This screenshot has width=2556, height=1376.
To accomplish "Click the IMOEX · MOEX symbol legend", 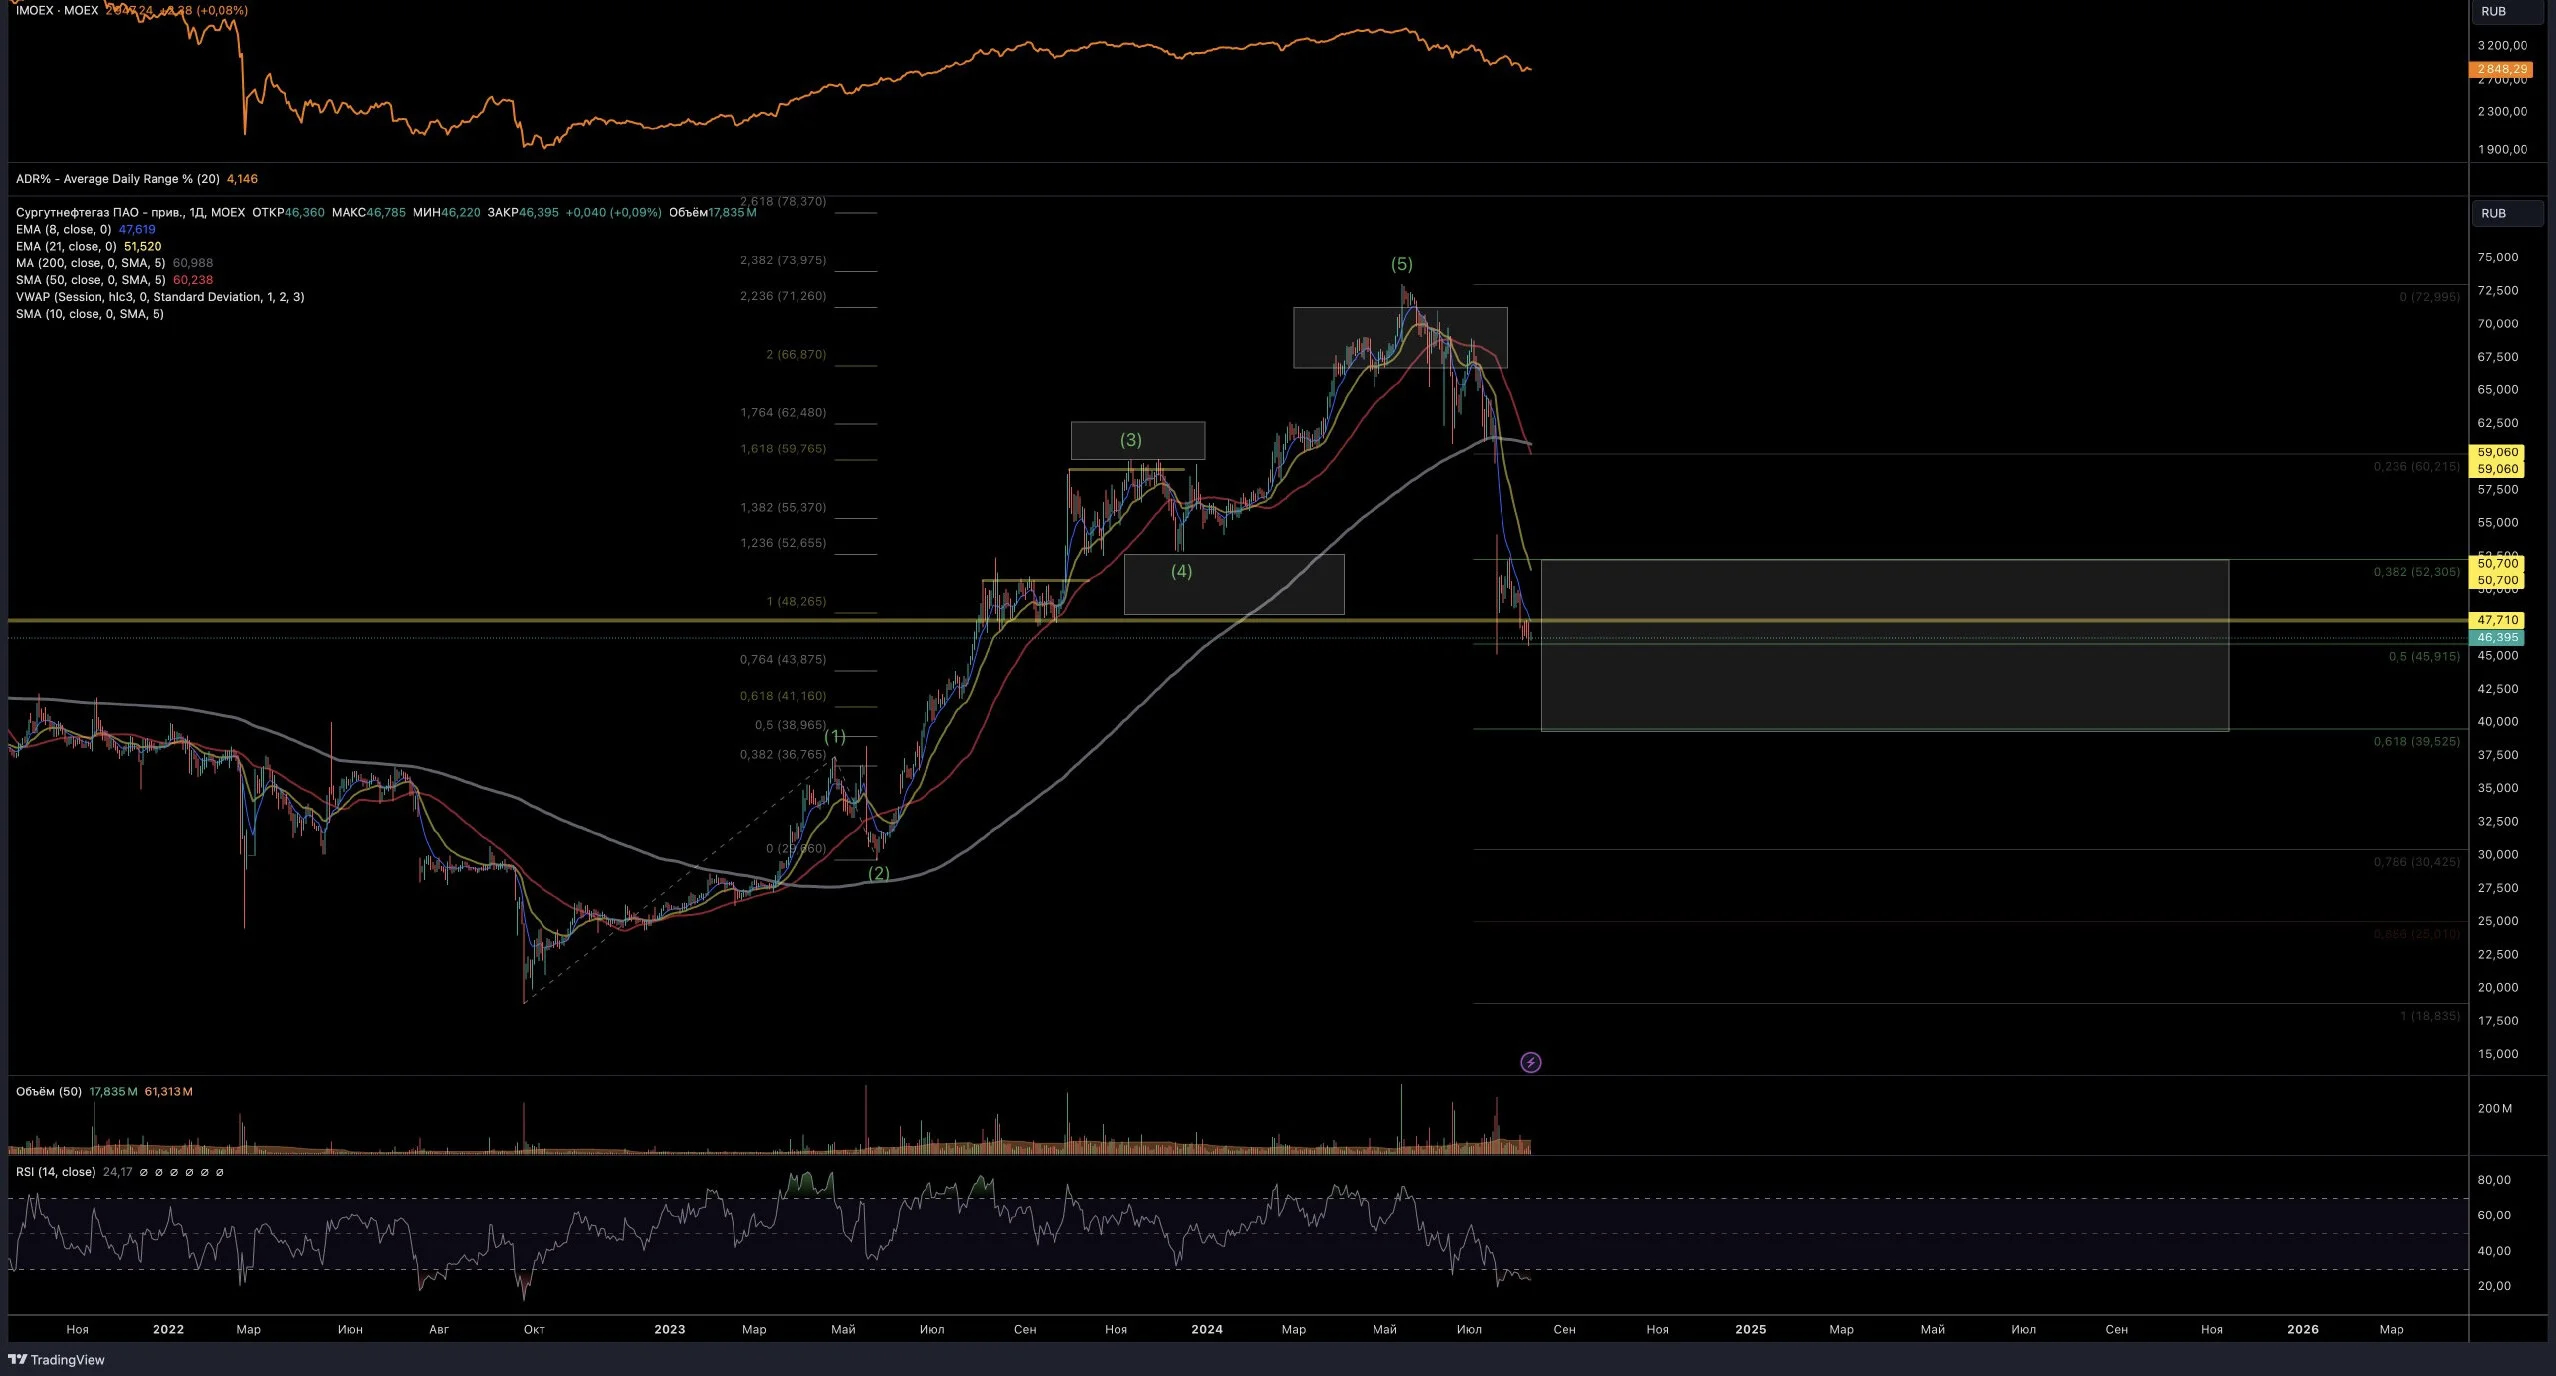I will click(57, 10).
